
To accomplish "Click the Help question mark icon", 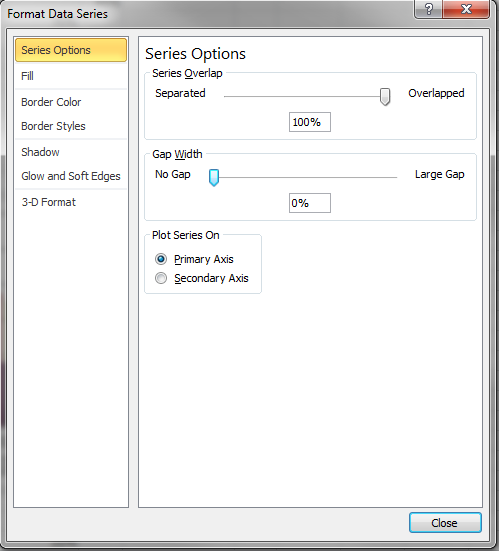I will pos(429,9).
